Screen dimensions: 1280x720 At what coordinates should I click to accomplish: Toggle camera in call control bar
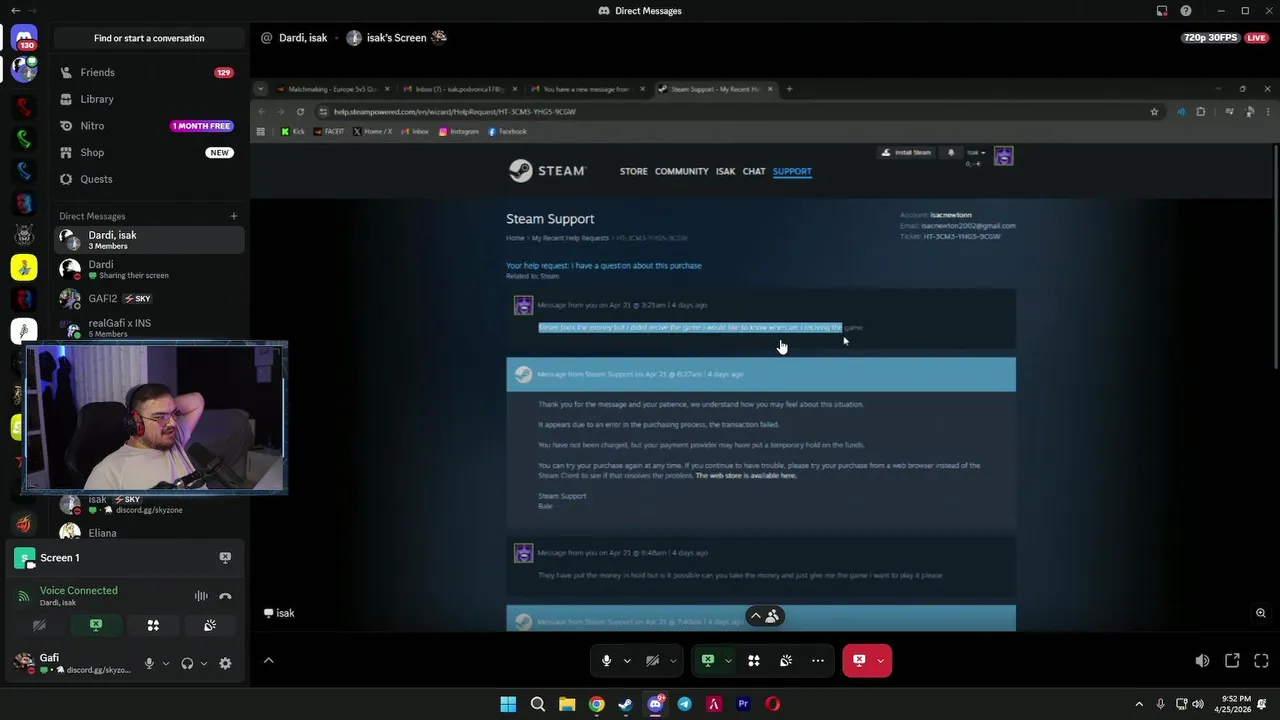[x=652, y=661]
